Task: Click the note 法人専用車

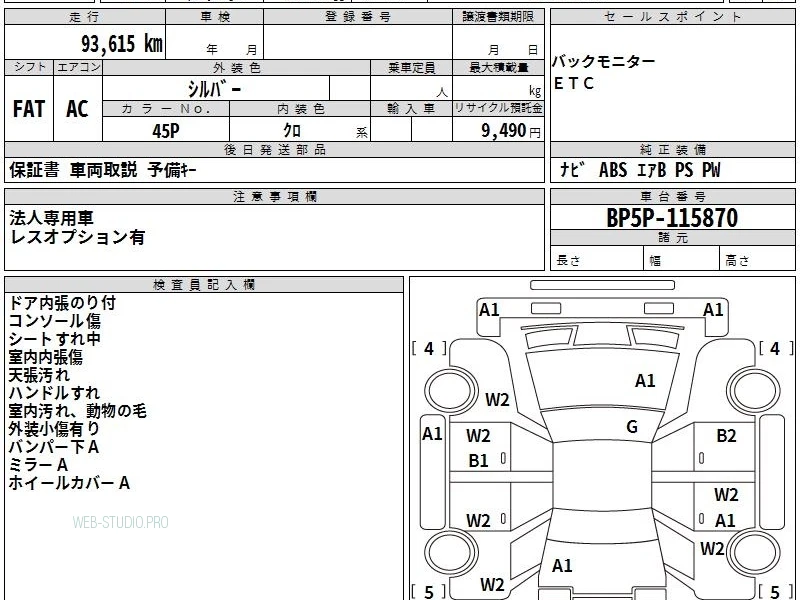Action: (x=52, y=218)
